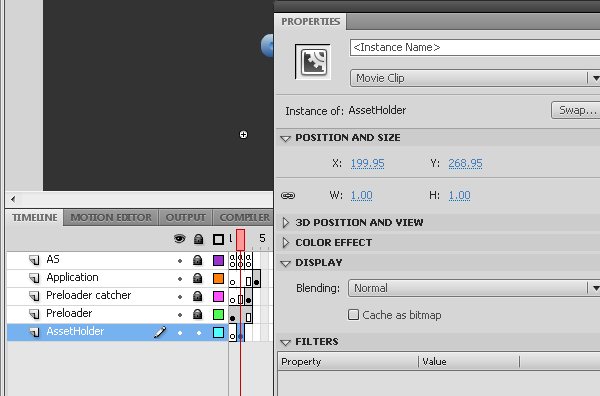The height and width of the screenshot is (396, 600).
Task: Click the eye show/hide all layers icon
Action: [x=179, y=239]
